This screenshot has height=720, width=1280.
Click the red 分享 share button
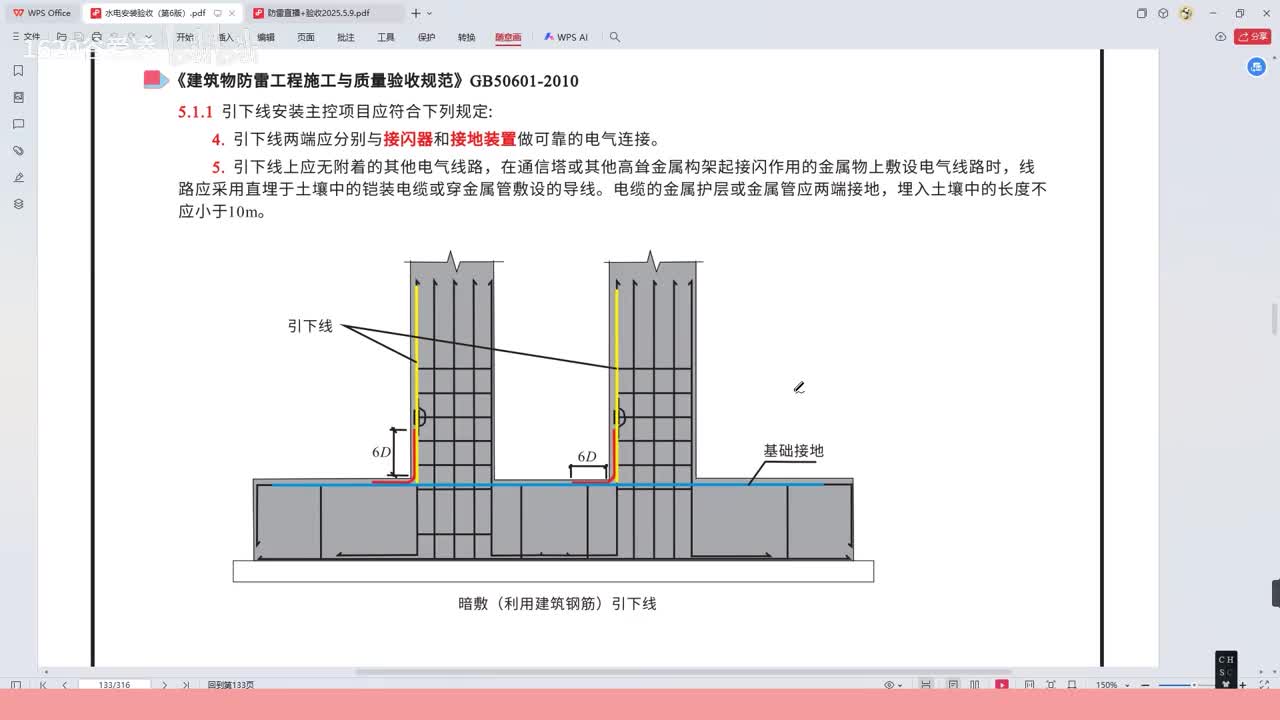click(x=1253, y=37)
